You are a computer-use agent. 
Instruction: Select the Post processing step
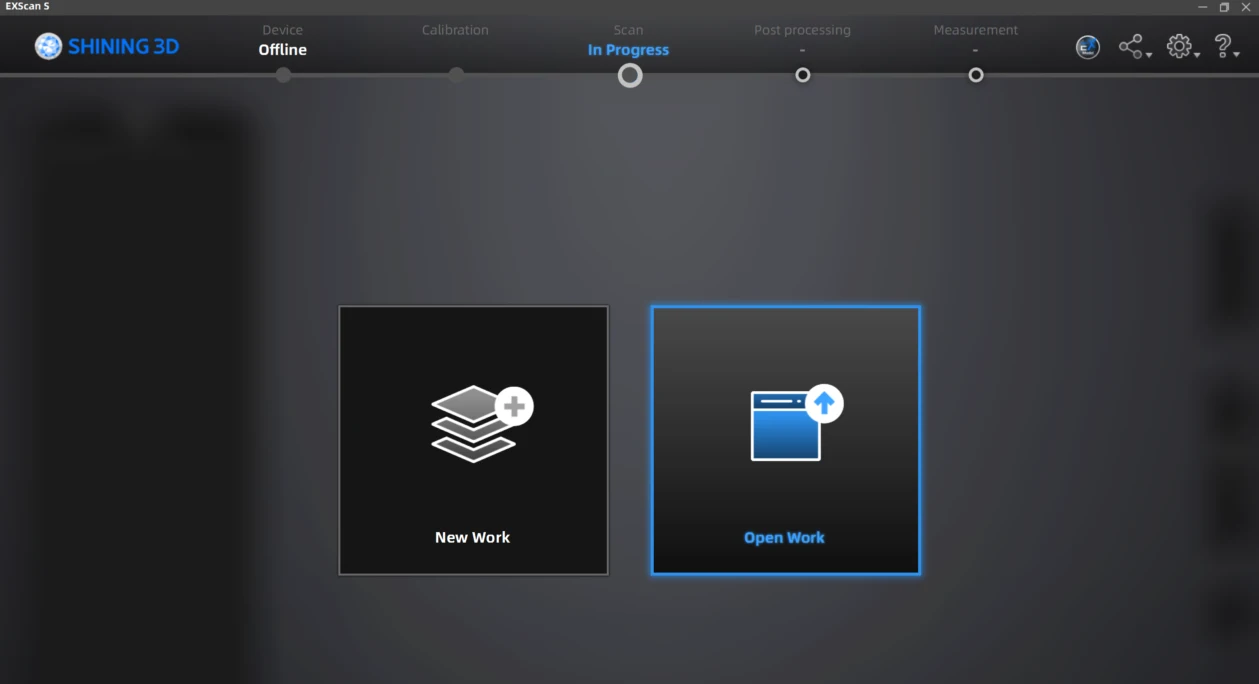coord(802,39)
